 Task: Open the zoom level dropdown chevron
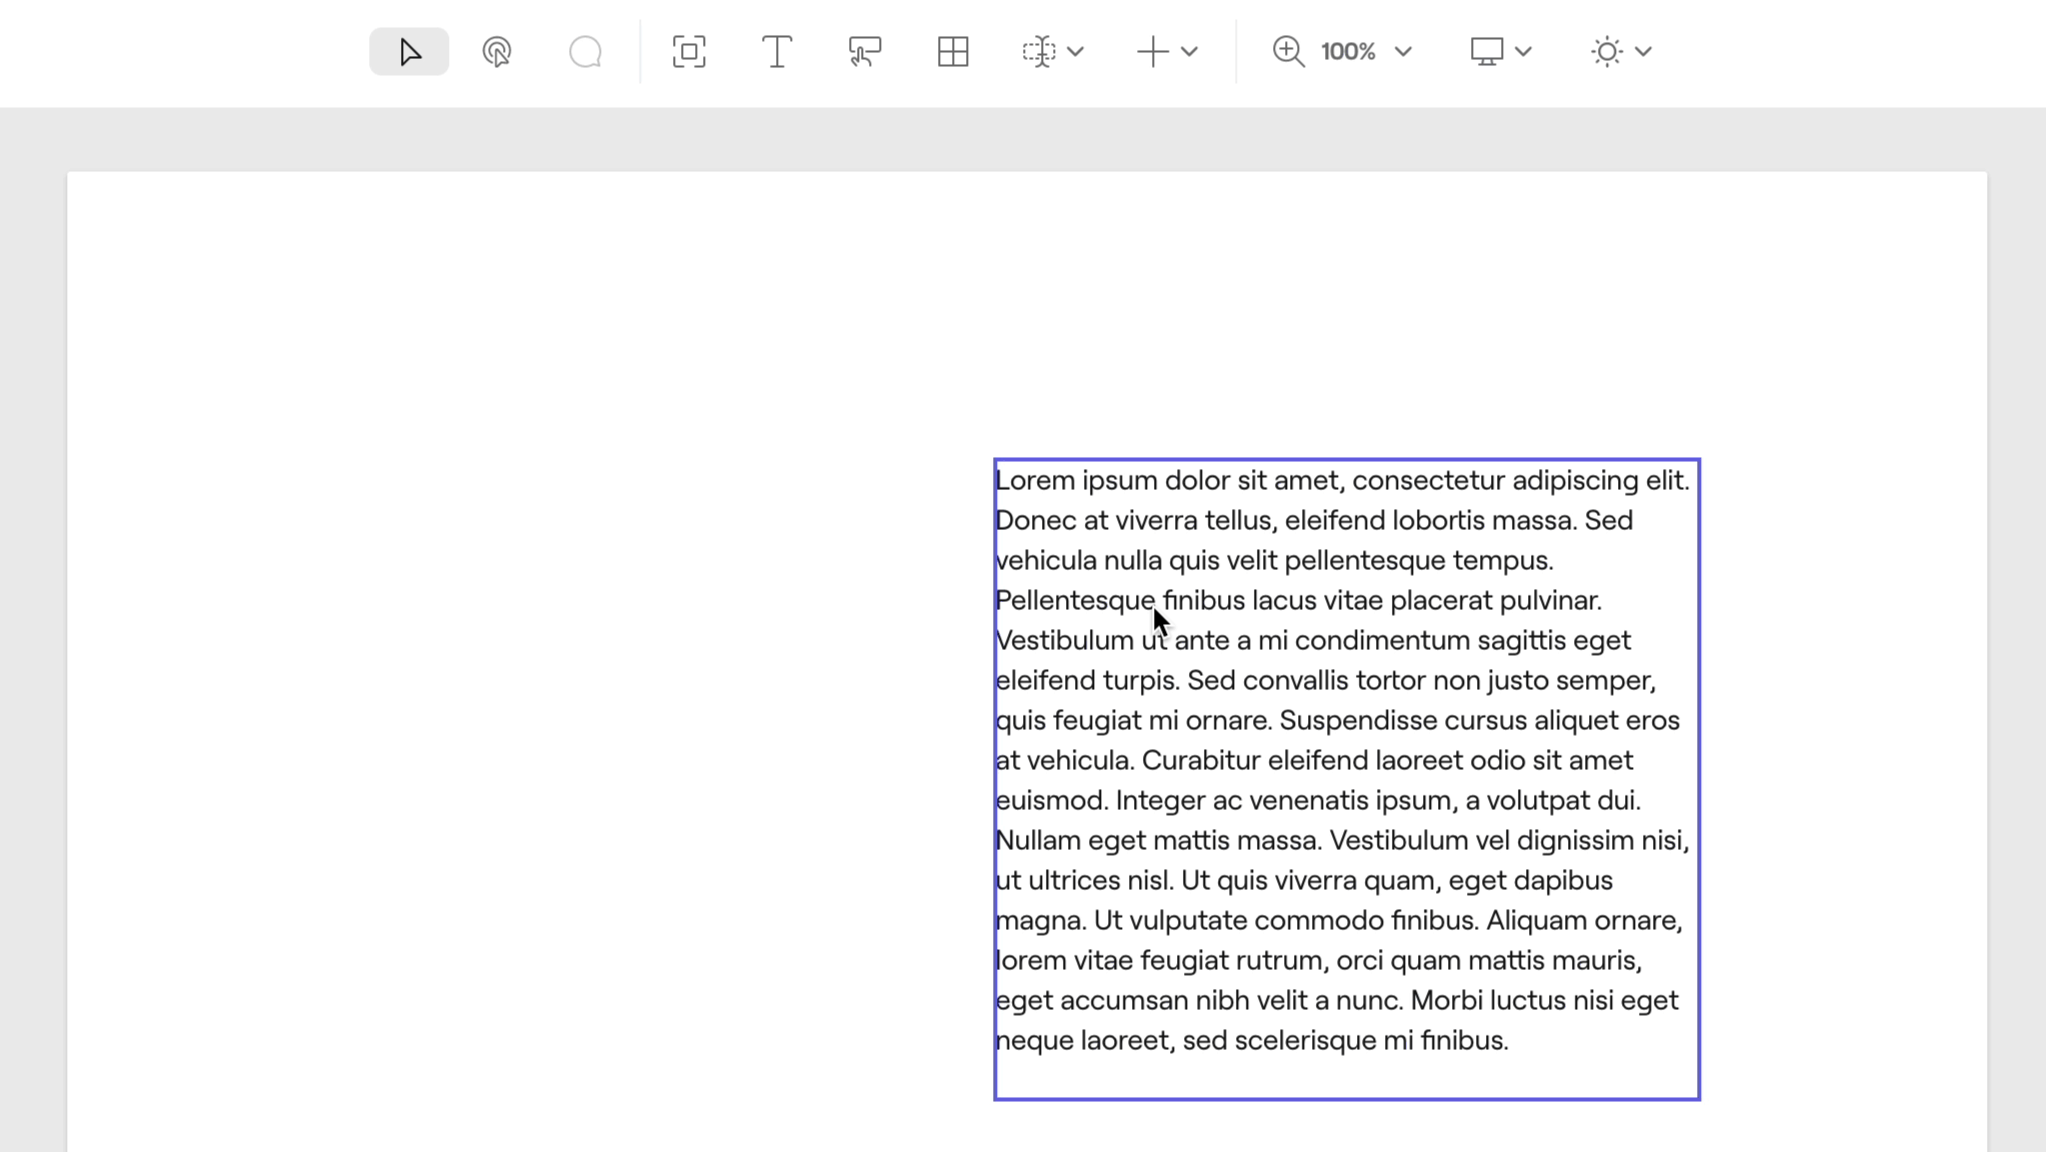click(1403, 52)
